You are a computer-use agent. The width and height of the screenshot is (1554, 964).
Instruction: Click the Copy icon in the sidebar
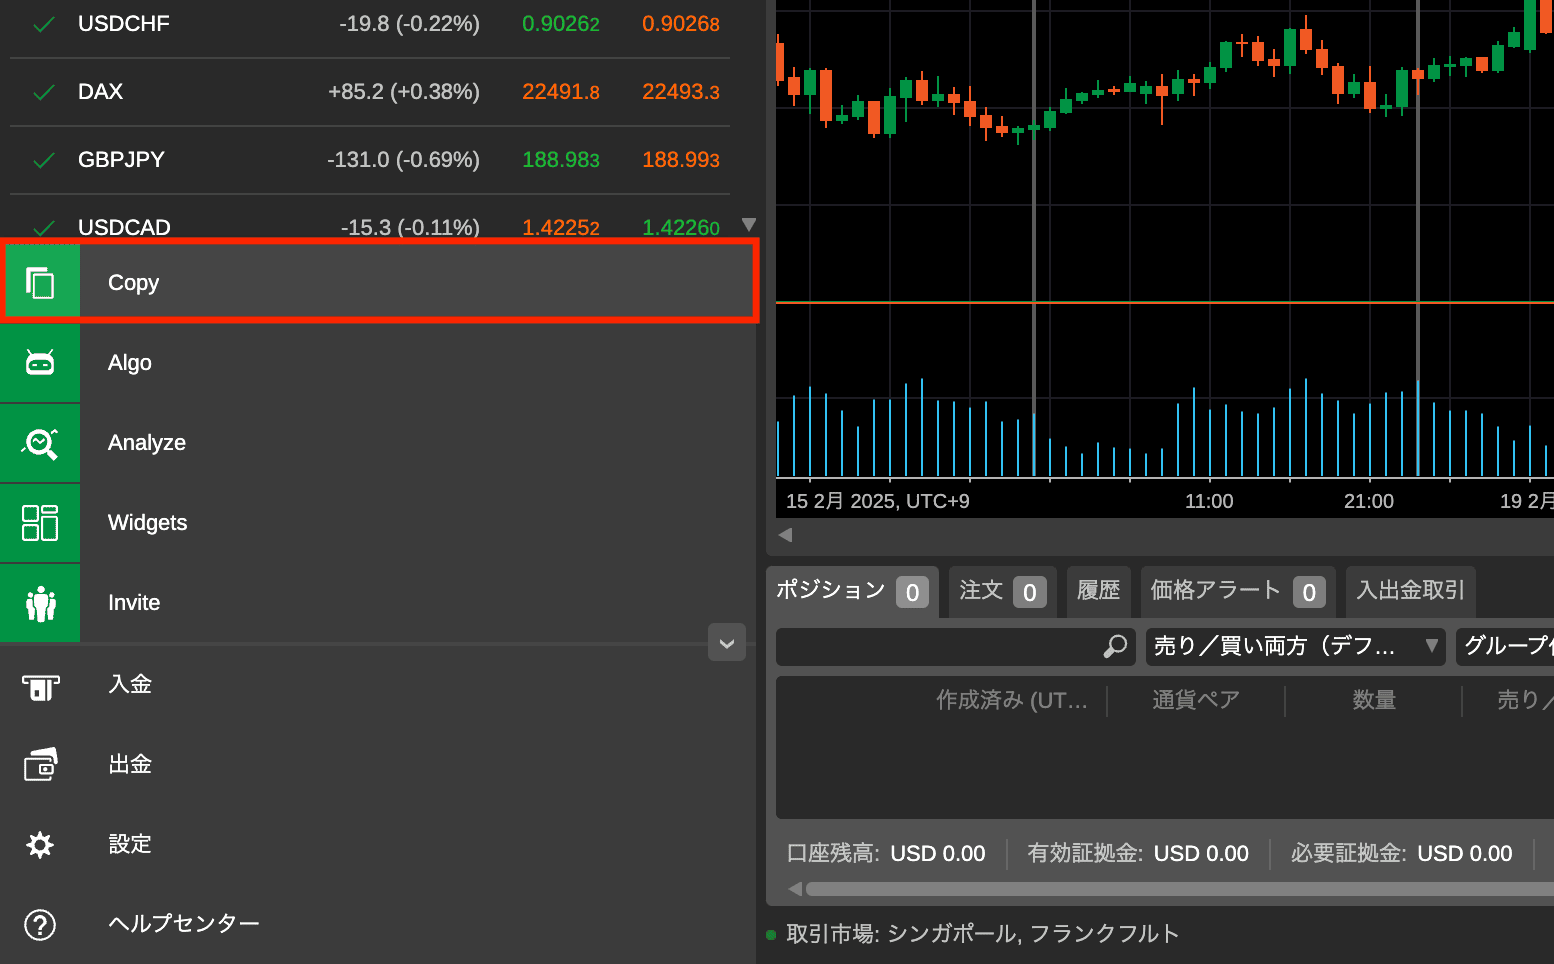[40, 283]
